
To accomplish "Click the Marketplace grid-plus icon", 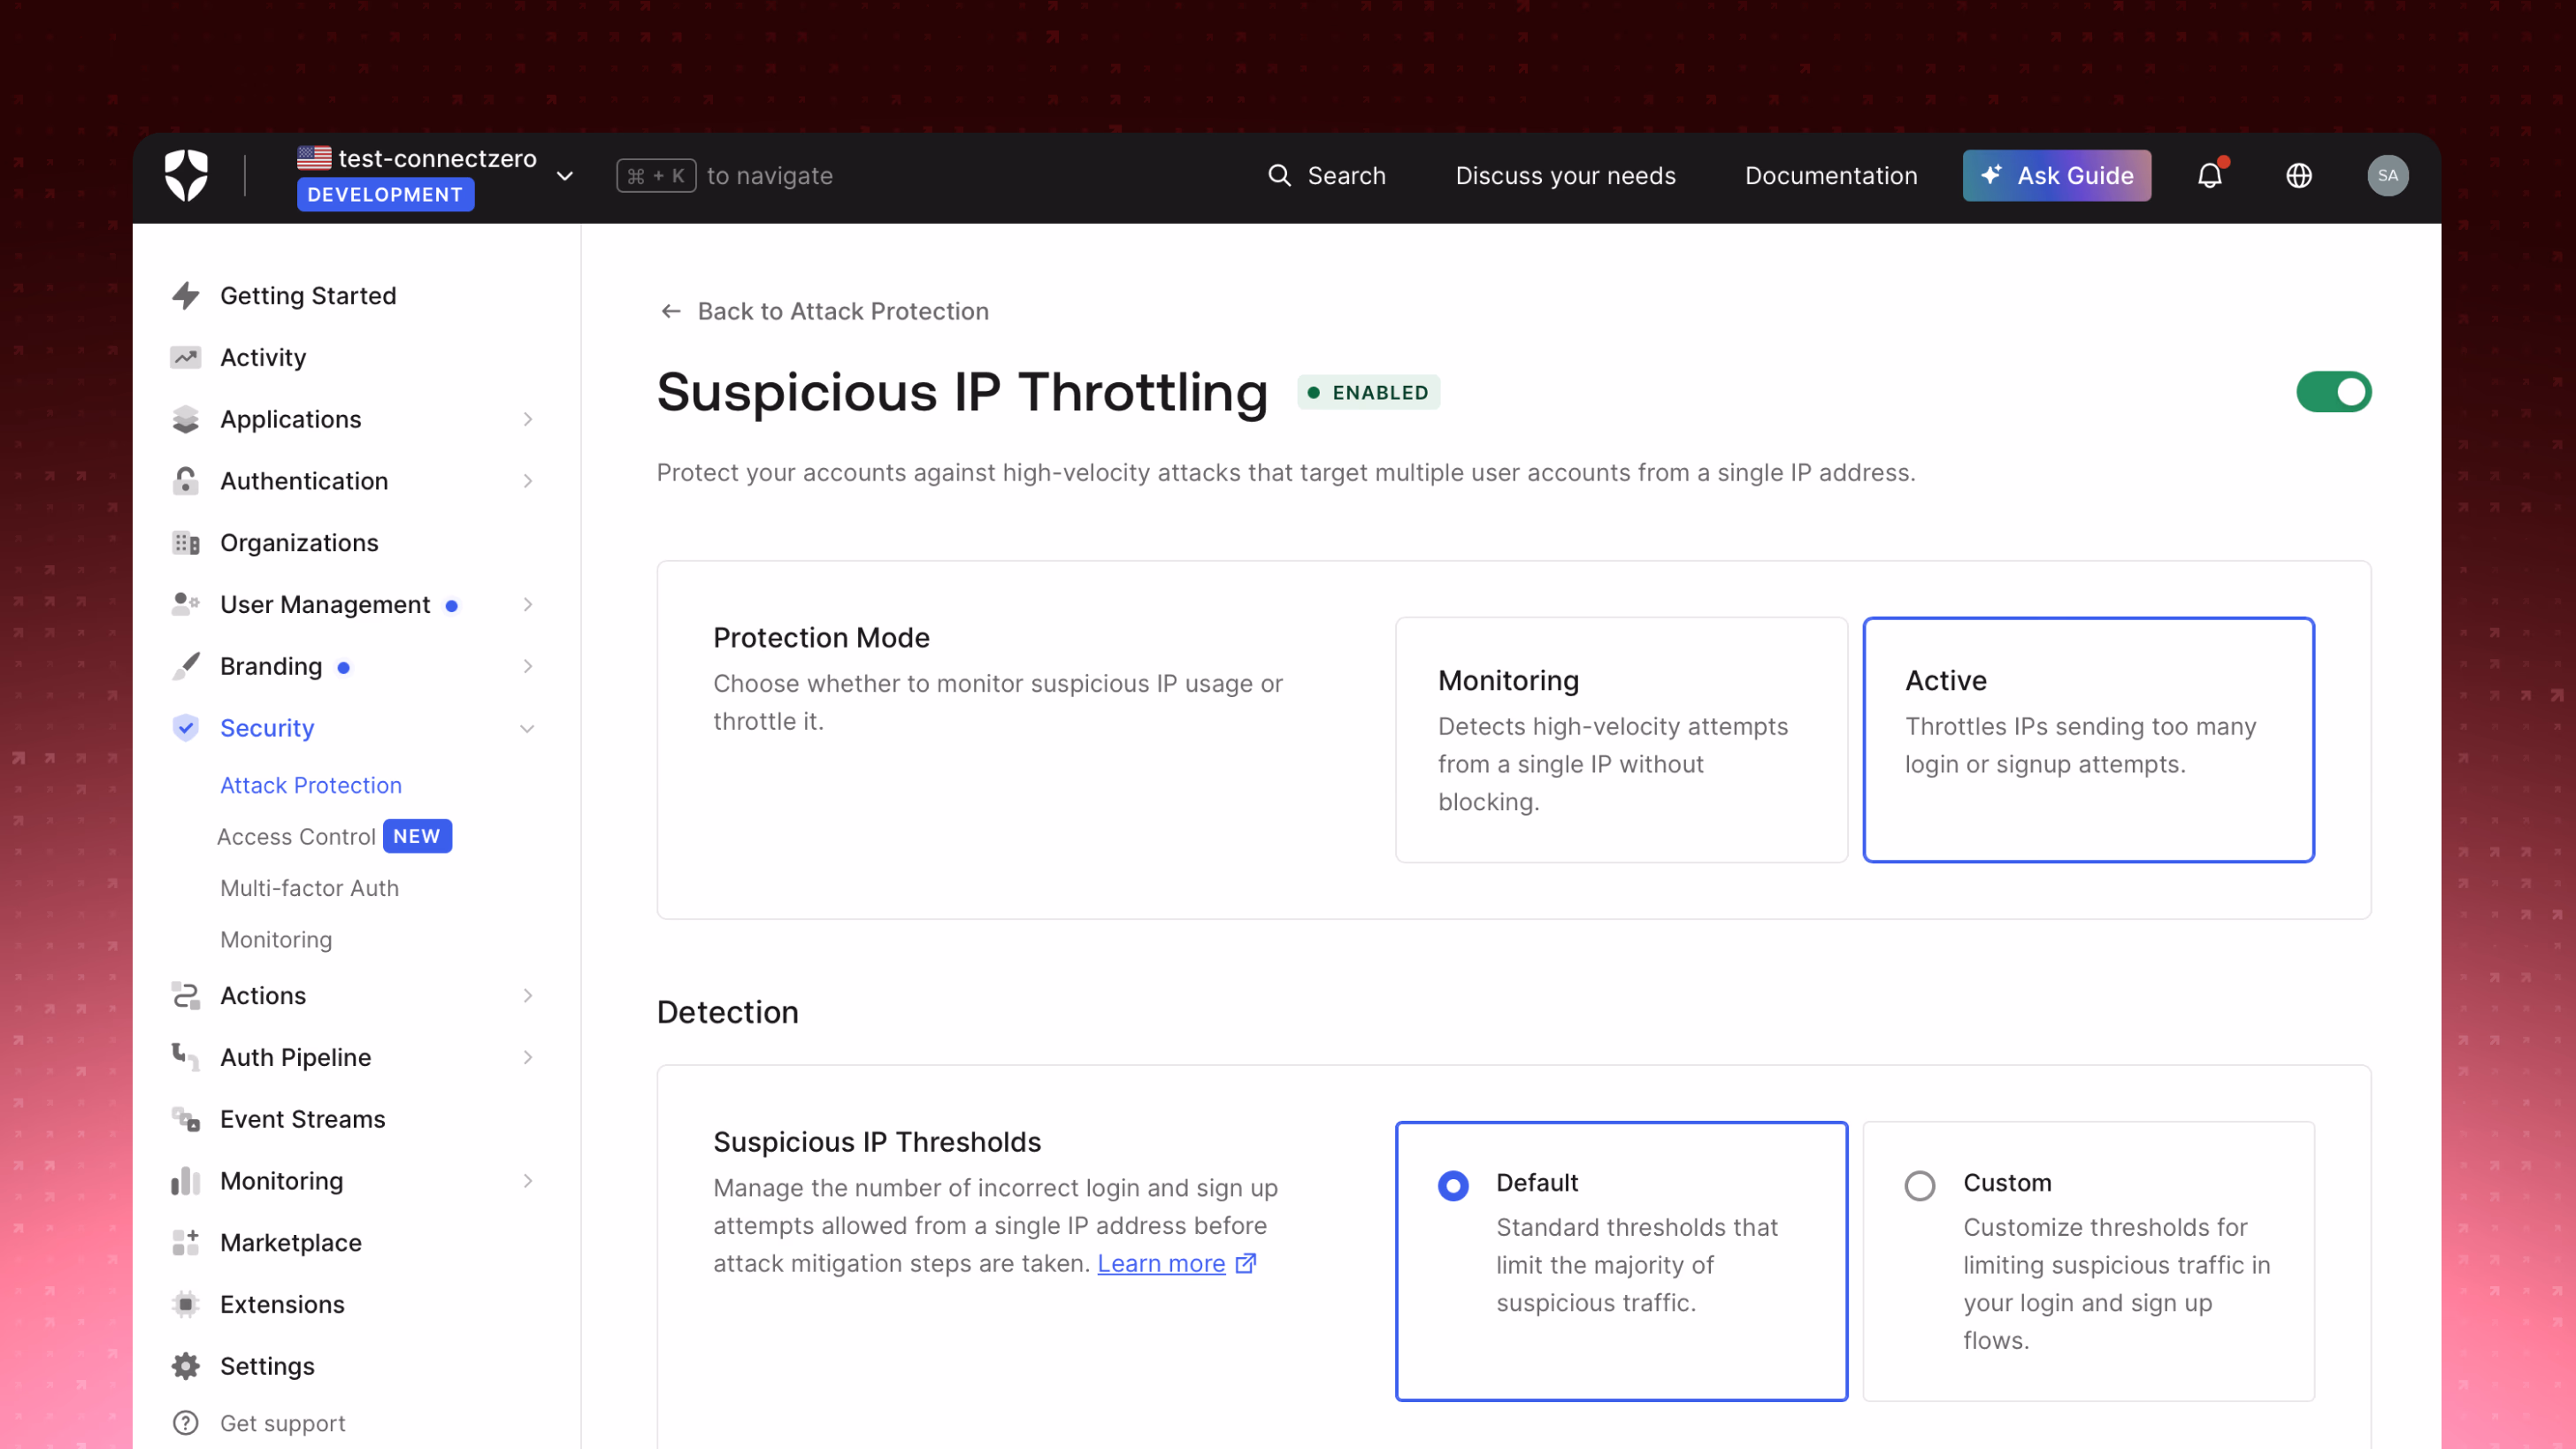I will pyautogui.click(x=185, y=1243).
